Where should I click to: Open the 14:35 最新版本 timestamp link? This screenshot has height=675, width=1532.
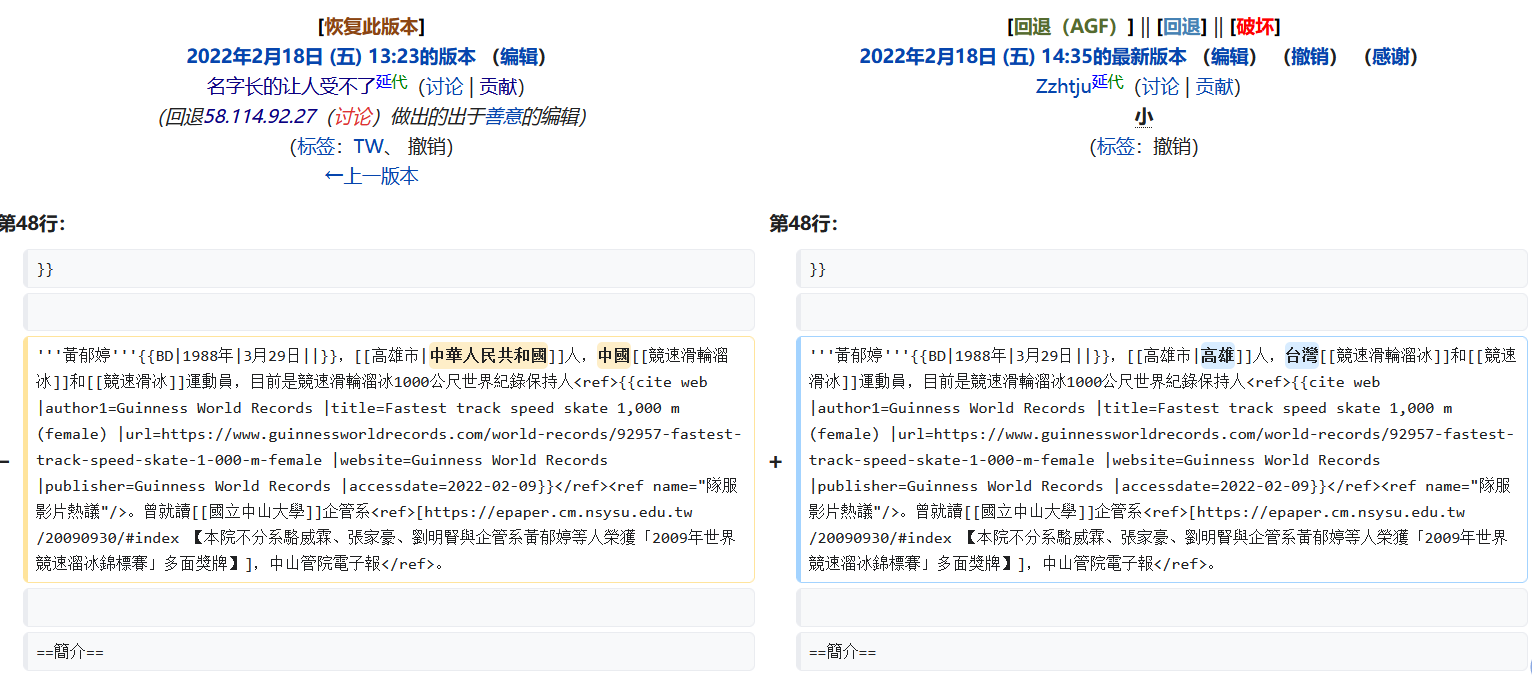click(x=1023, y=56)
